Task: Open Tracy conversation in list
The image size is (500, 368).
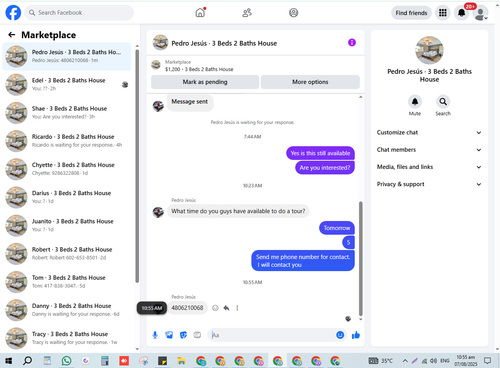Action: tap(67, 338)
